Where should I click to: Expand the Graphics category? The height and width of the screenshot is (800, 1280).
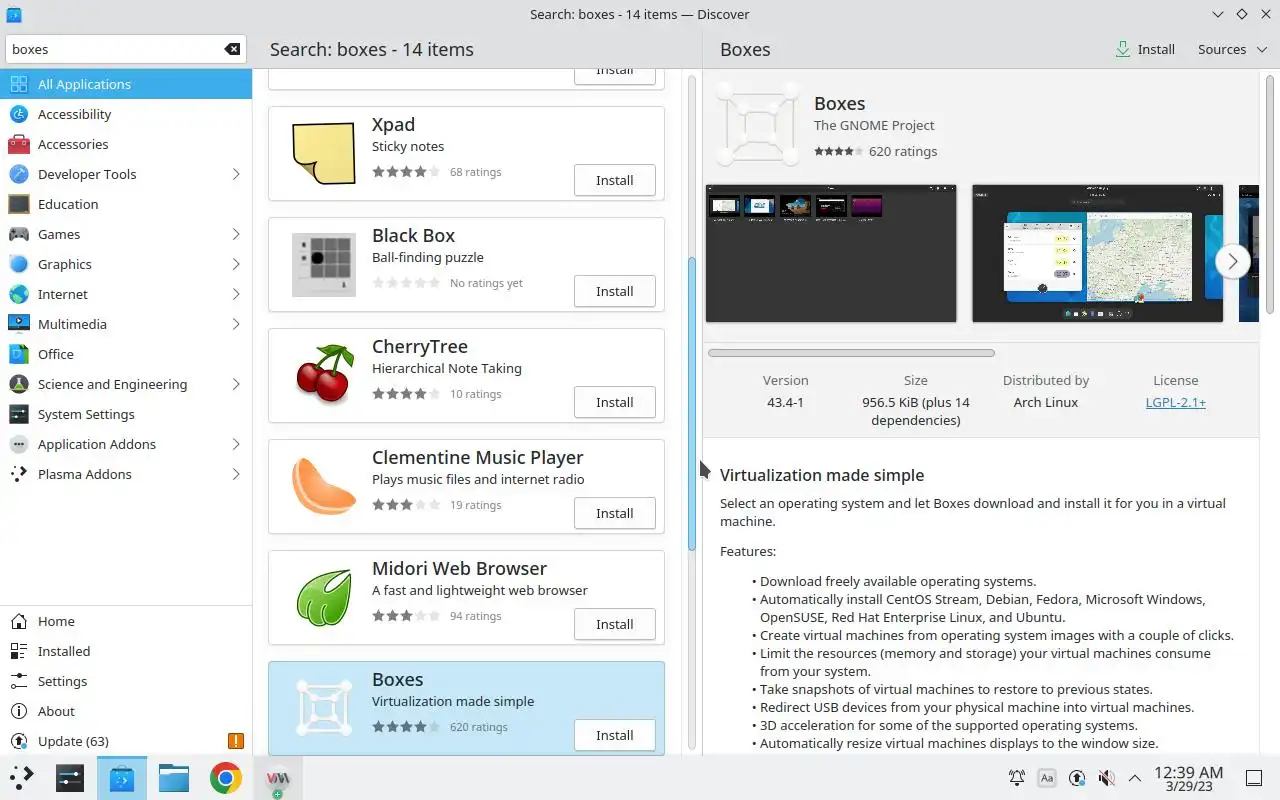[236, 264]
